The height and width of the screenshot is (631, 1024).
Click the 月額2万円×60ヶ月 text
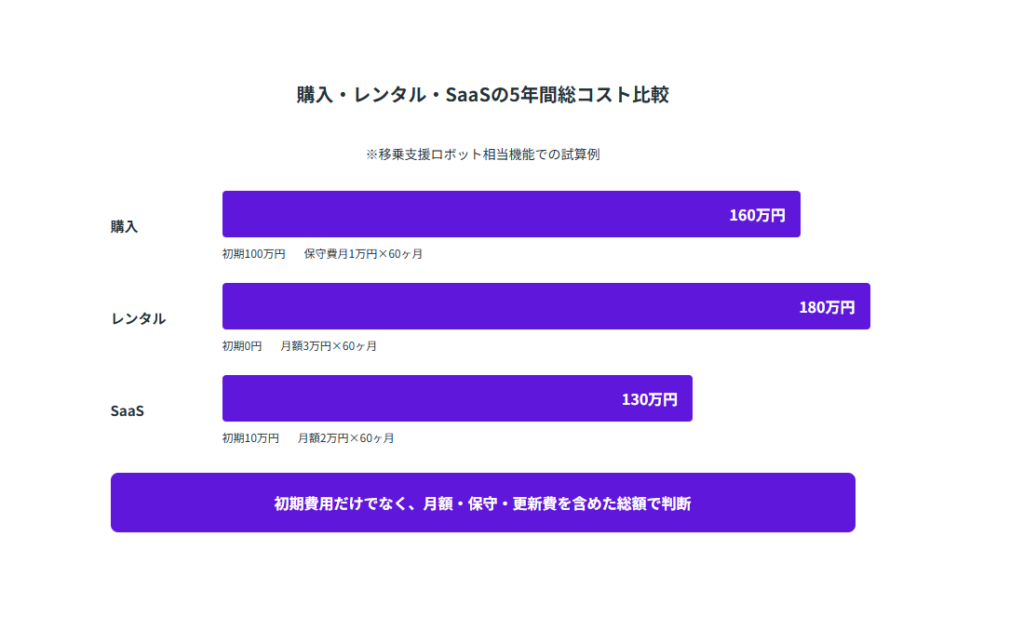click(x=345, y=438)
